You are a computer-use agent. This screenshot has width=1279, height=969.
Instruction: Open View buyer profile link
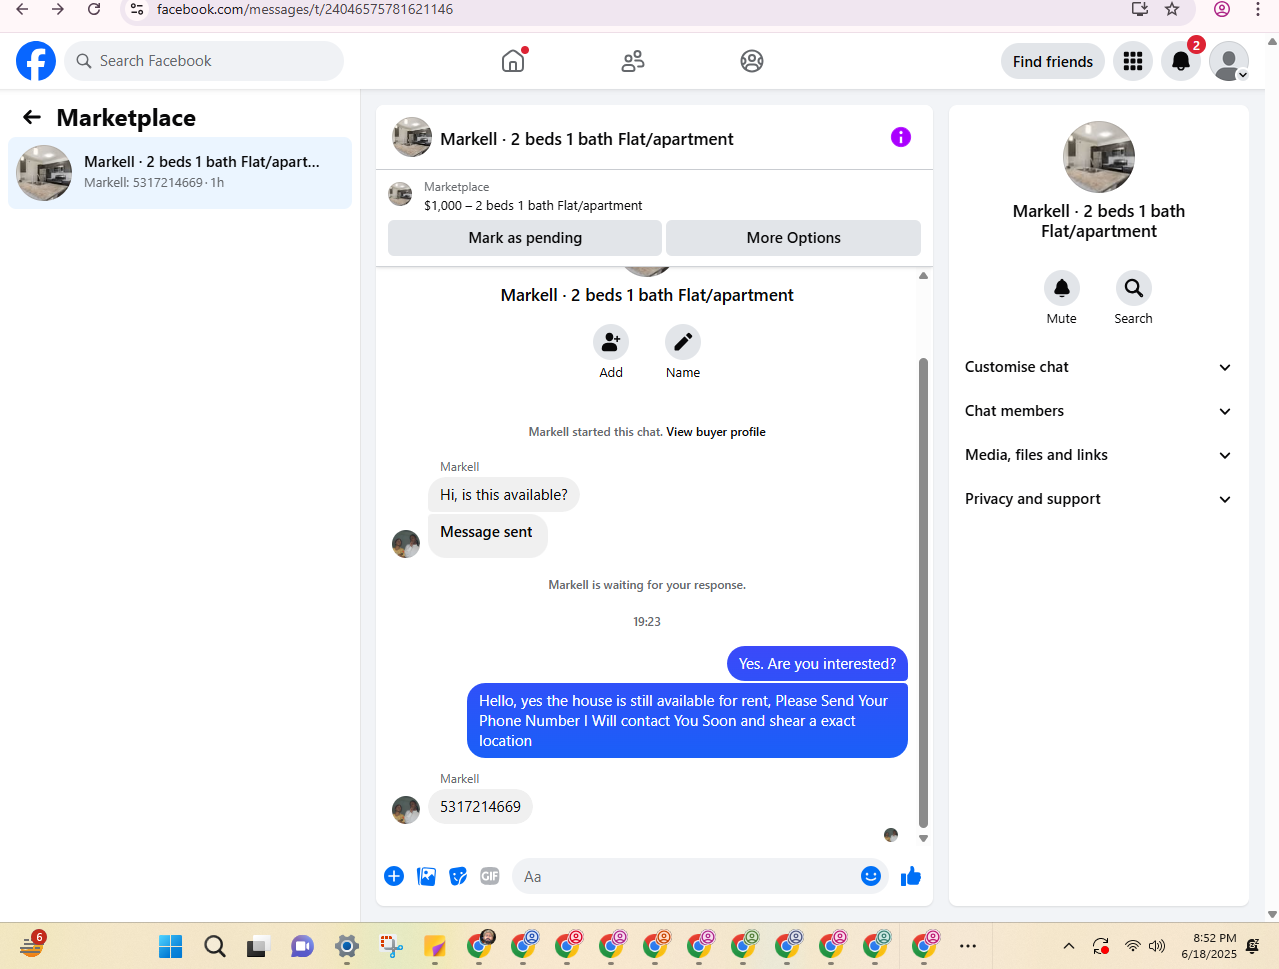tap(716, 432)
